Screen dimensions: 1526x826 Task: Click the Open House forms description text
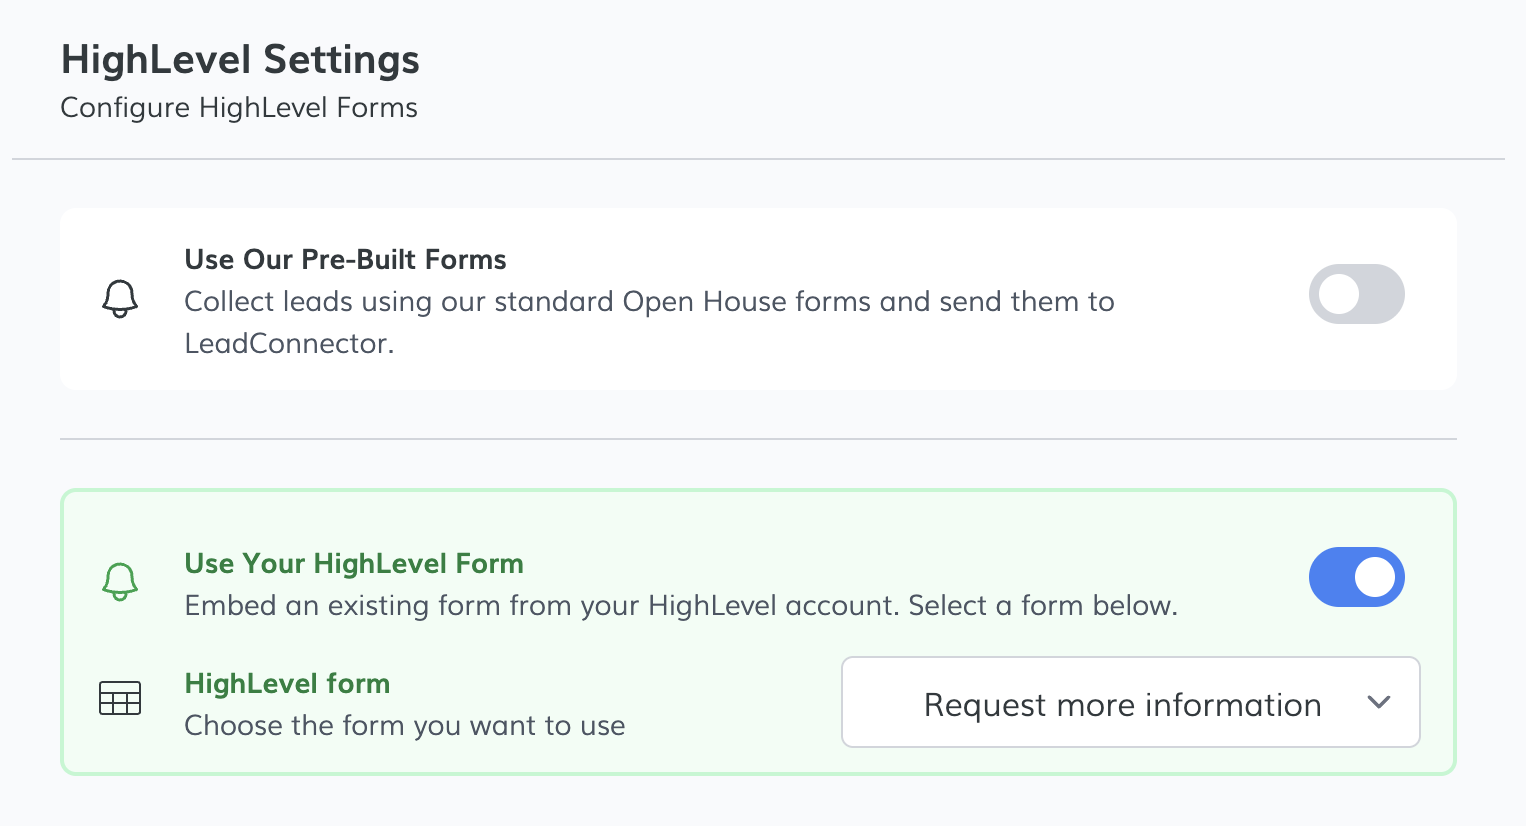pyautogui.click(x=649, y=302)
